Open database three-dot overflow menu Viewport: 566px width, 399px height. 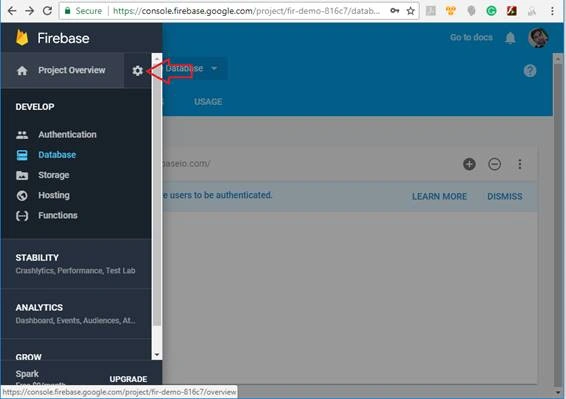[x=519, y=164]
